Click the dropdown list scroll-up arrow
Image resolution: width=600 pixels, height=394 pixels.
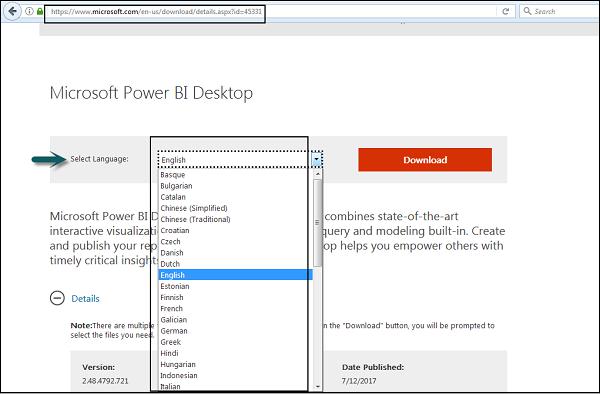tap(317, 174)
